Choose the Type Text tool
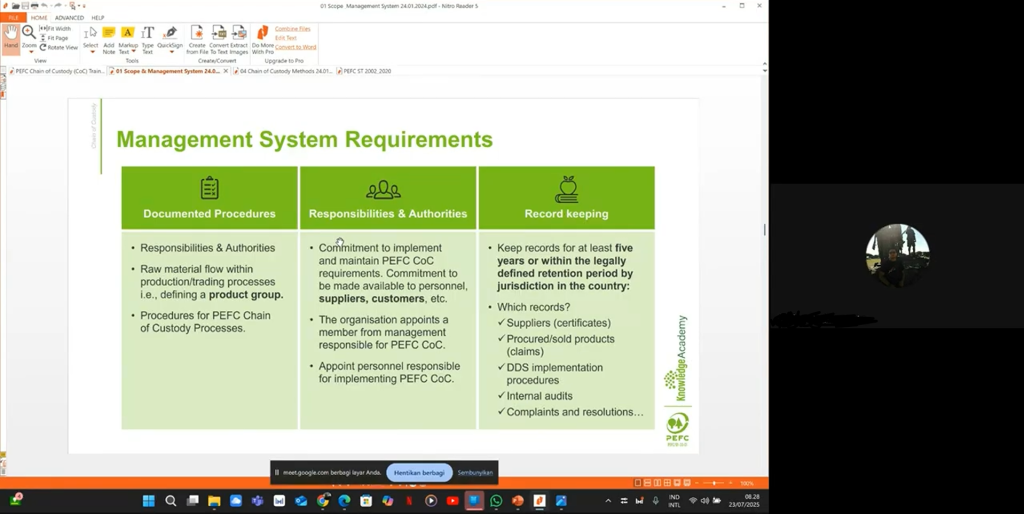Image resolution: width=1024 pixels, height=514 pixels. pos(148,38)
